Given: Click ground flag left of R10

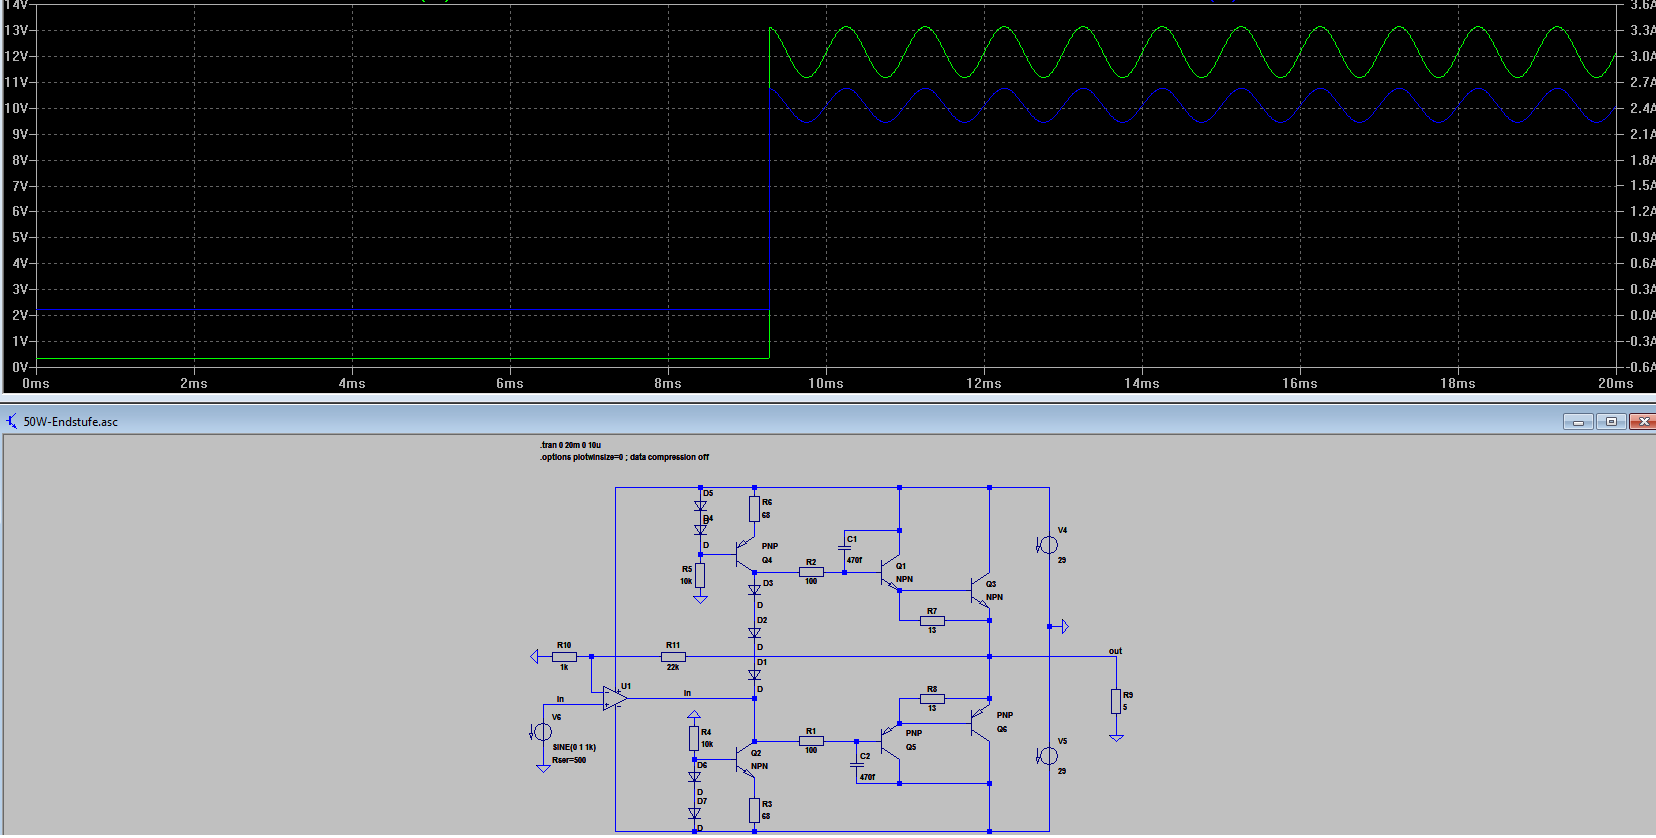Looking at the screenshot, I should click(x=534, y=657).
